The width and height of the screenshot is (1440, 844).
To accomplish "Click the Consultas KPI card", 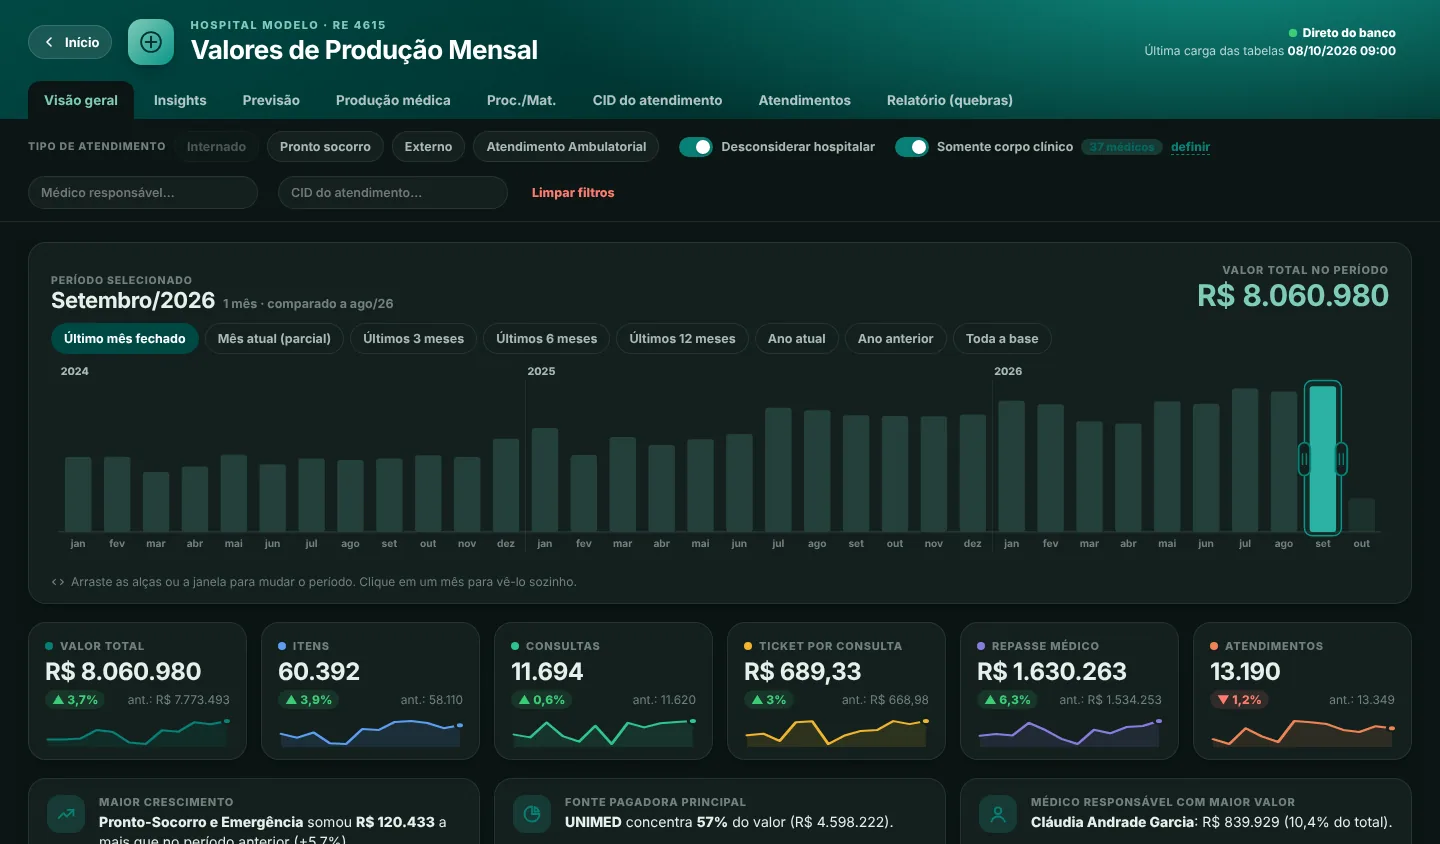I will click(603, 691).
